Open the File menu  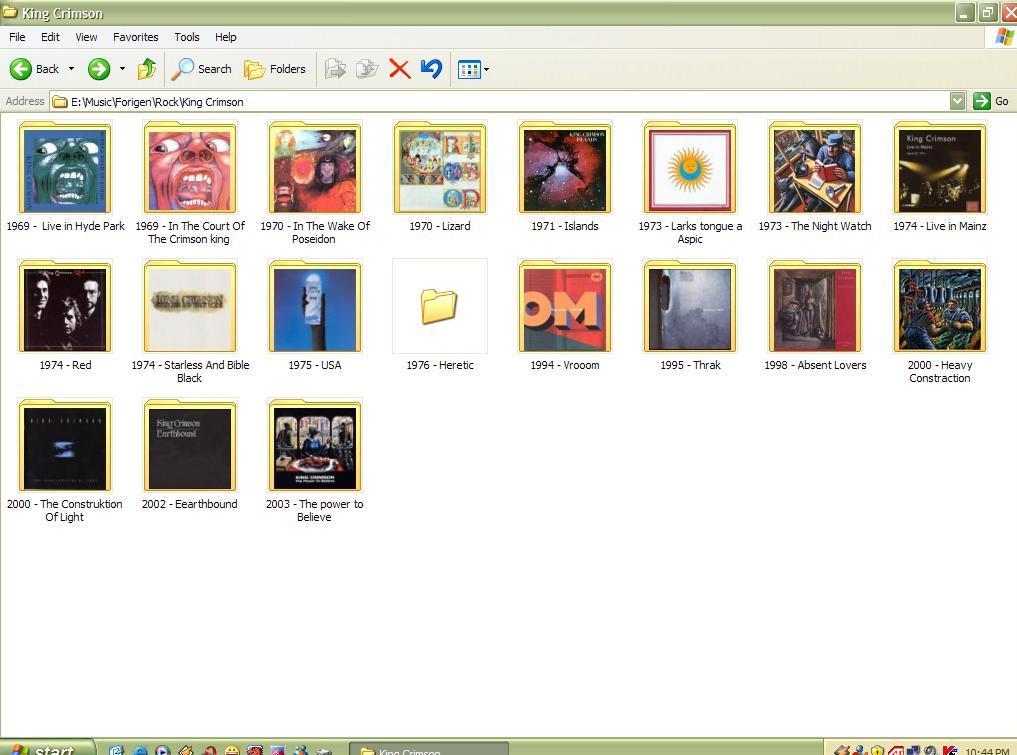pos(18,37)
